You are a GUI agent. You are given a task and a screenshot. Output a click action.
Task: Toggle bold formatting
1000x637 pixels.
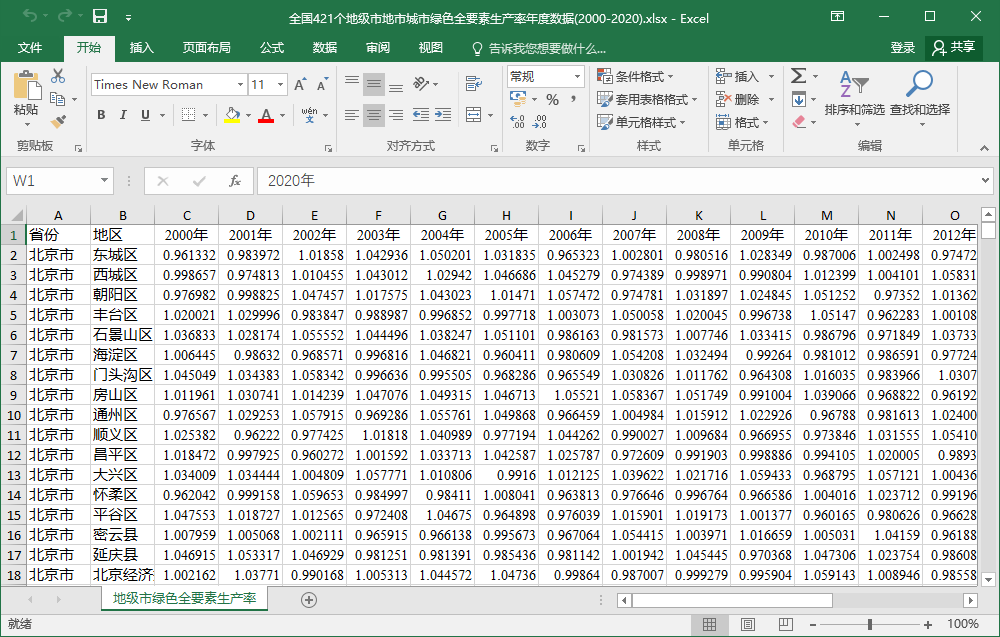[x=101, y=115]
